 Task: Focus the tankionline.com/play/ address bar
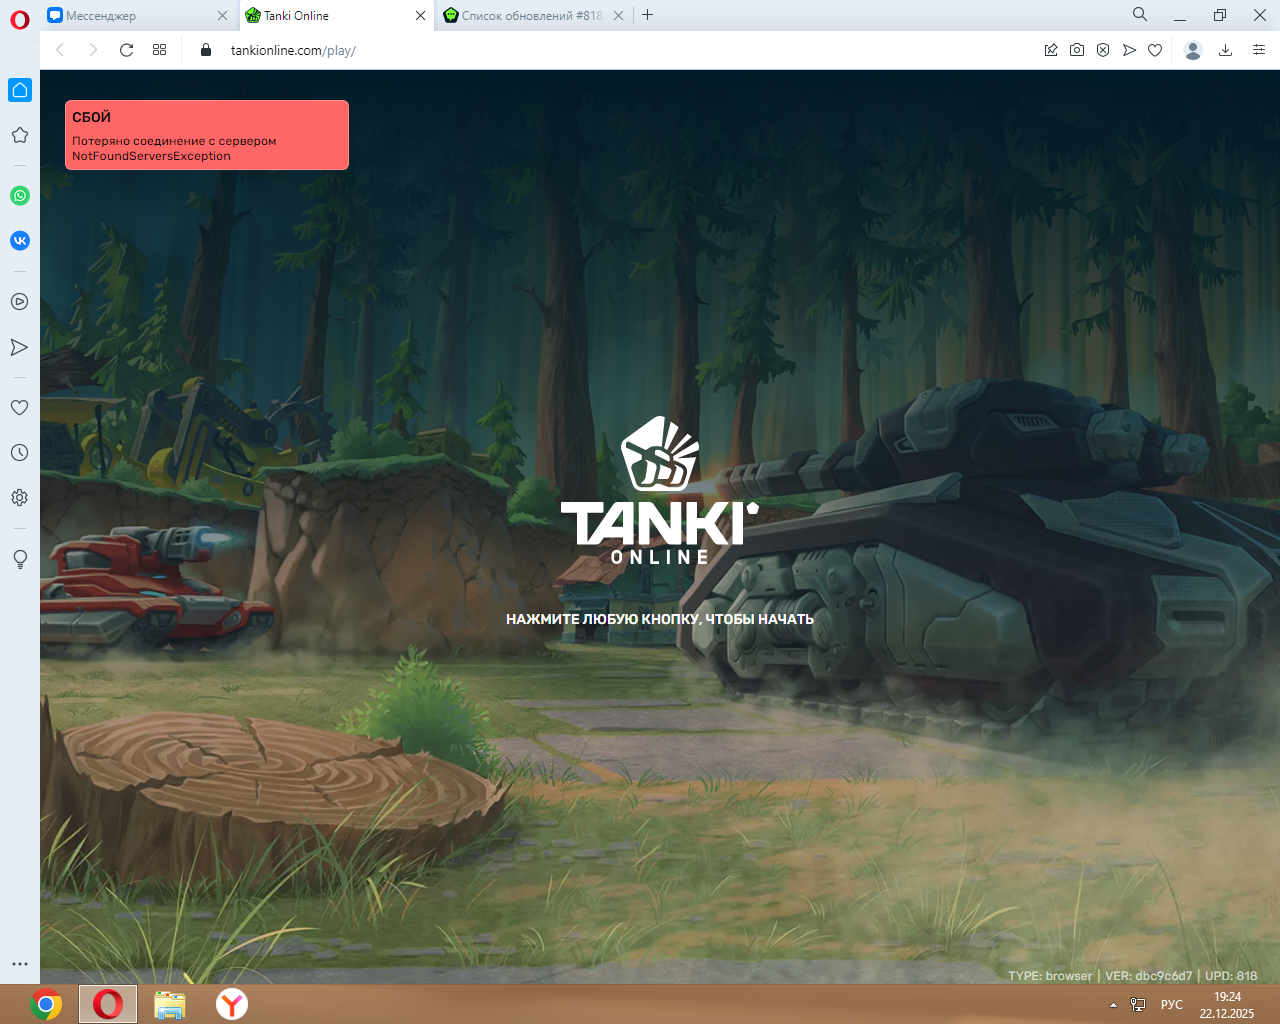tap(293, 50)
